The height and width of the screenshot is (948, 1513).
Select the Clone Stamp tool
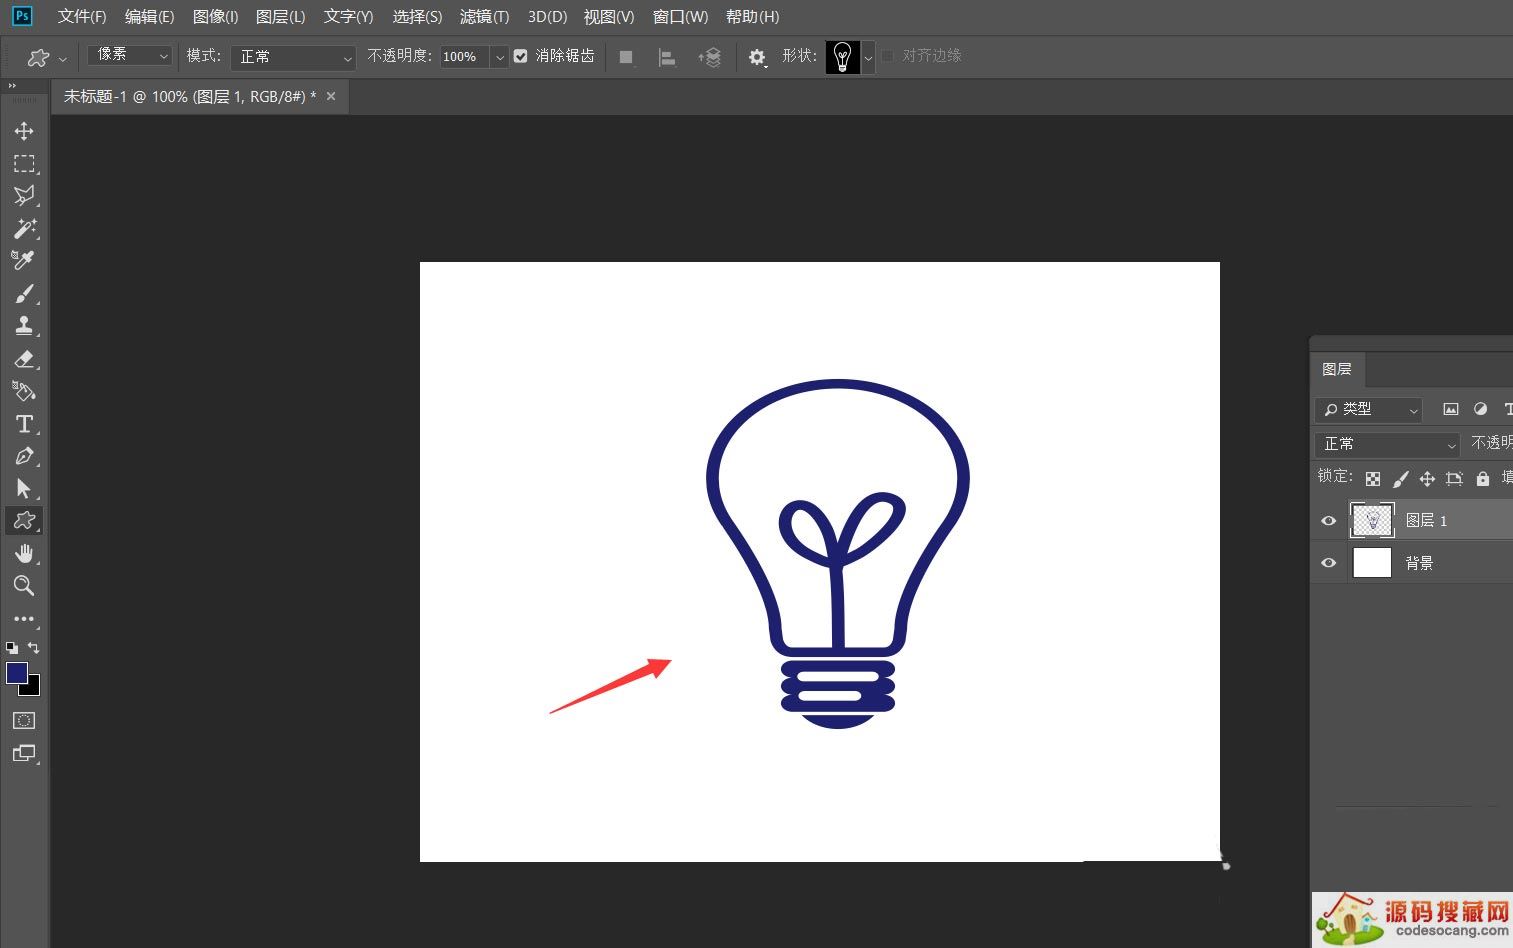coord(24,325)
